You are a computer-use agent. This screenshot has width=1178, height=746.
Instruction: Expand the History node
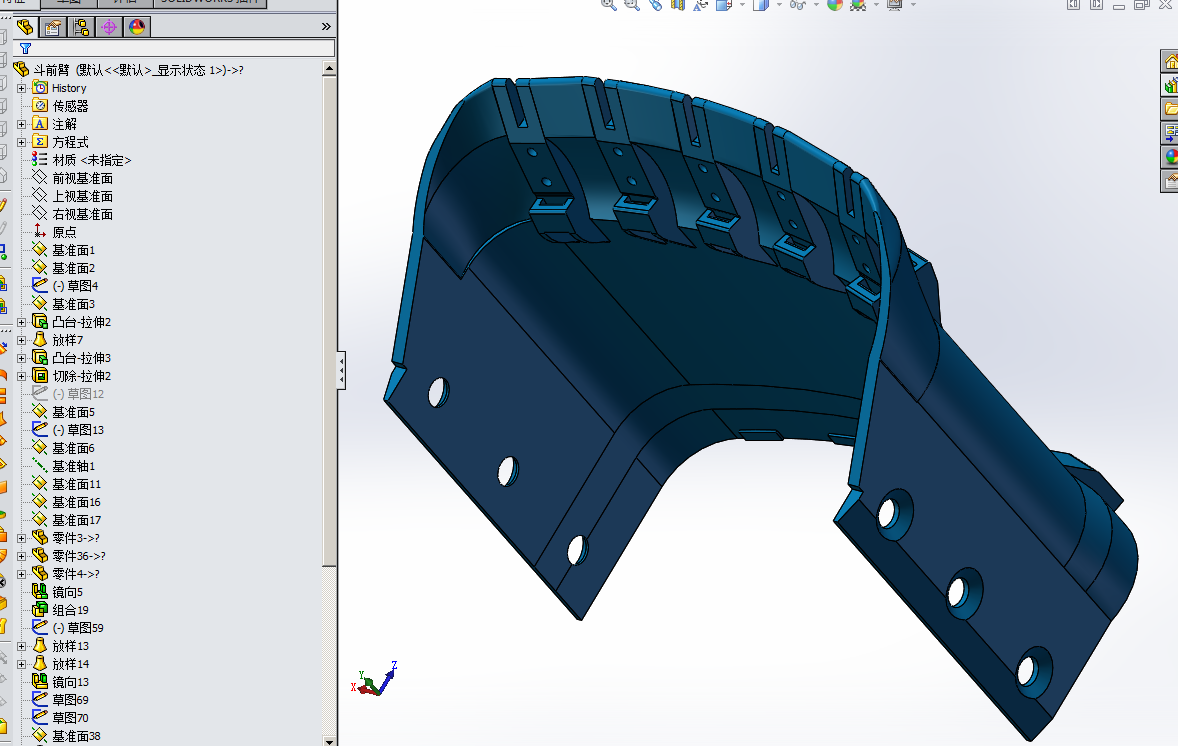click(22, 88)
